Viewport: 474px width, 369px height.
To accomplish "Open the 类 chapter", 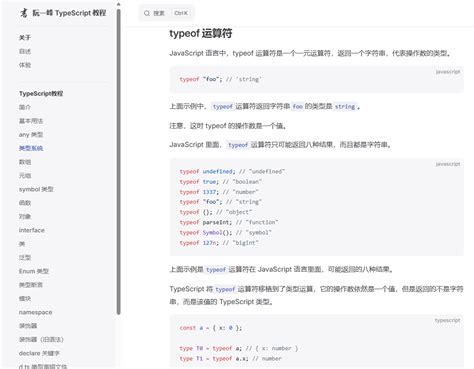I will [22, 244].
